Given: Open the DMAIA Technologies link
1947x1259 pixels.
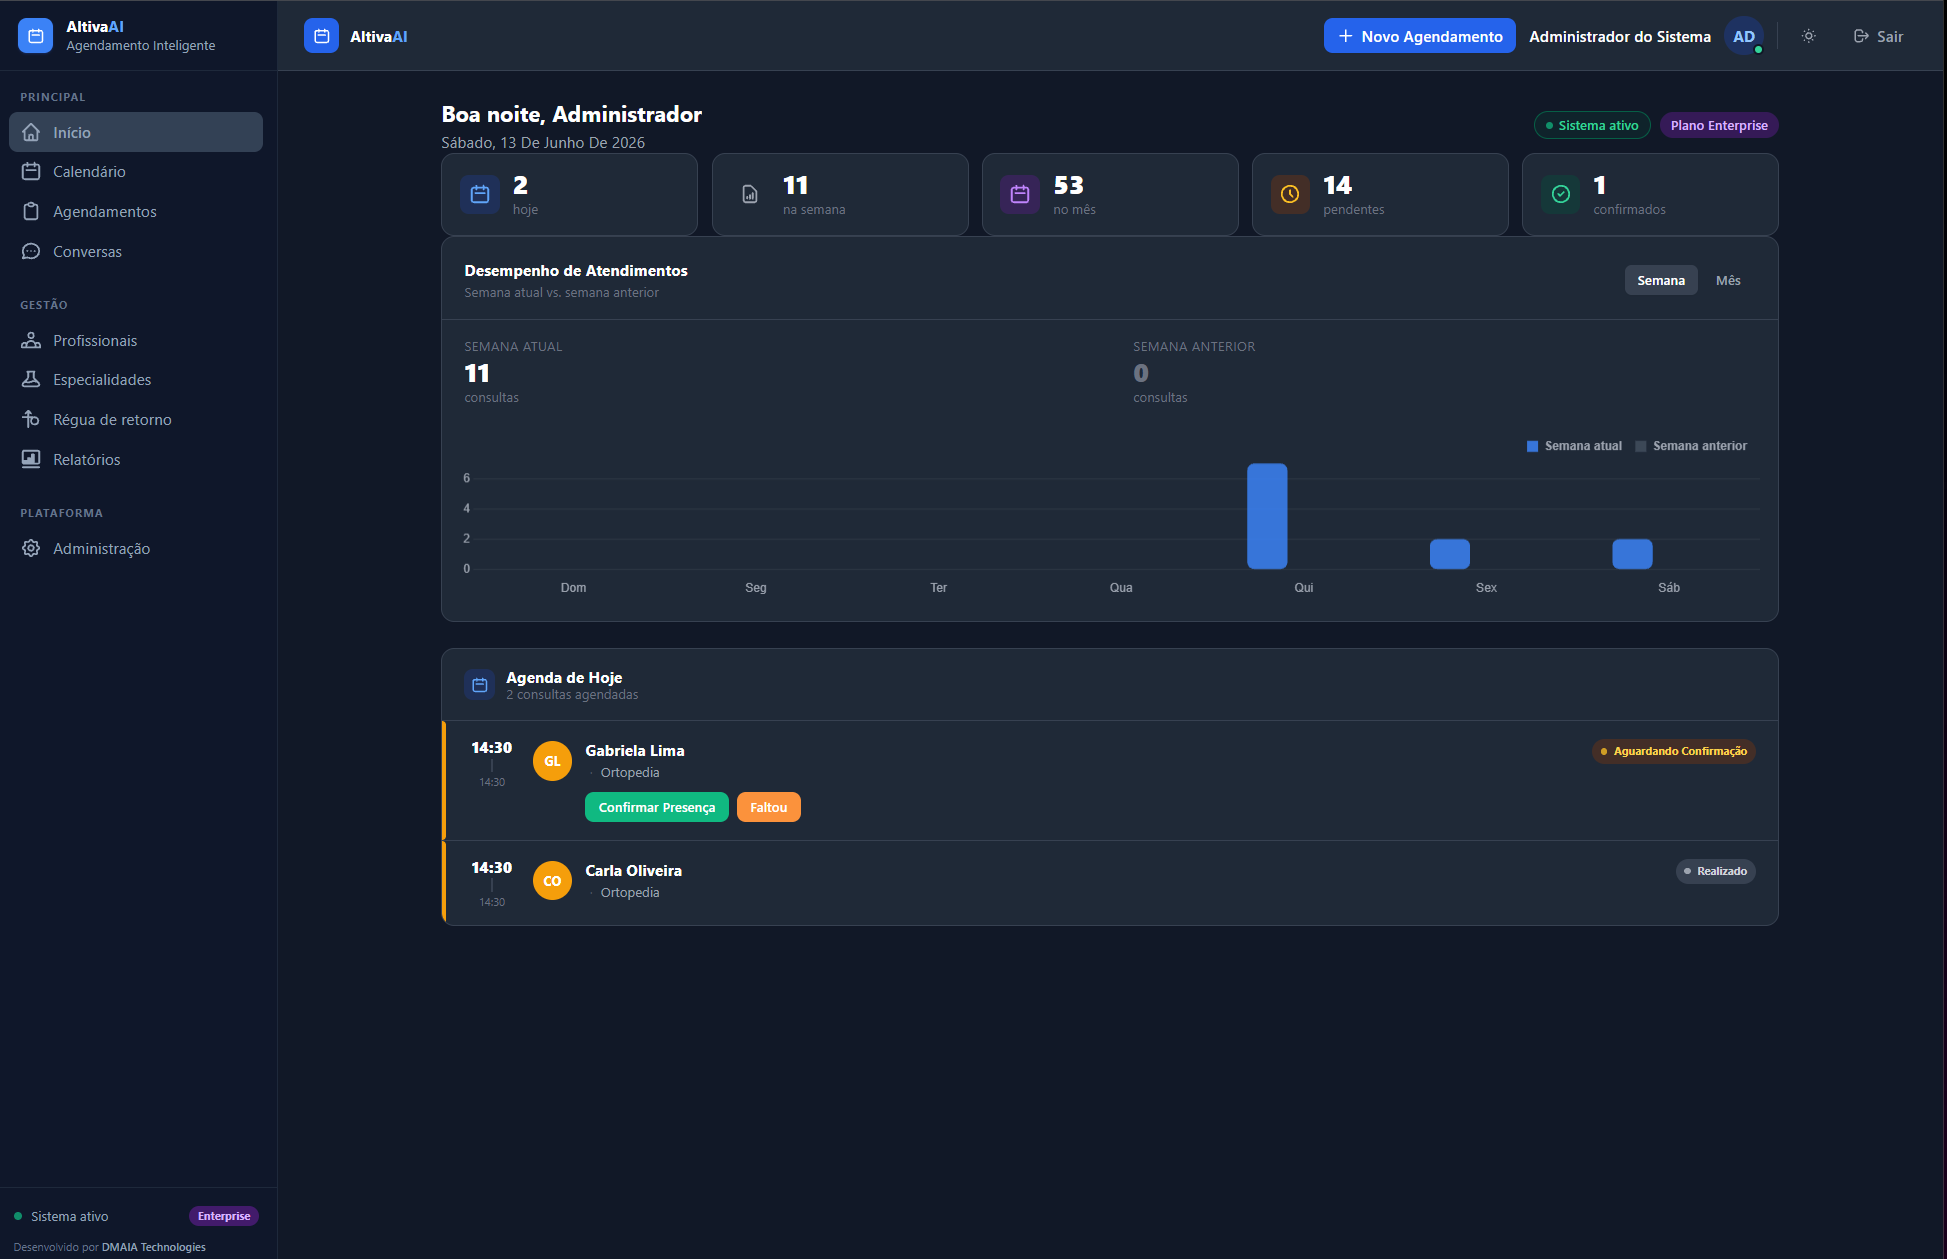Looking at the screenshot, I should point(154,1247).
